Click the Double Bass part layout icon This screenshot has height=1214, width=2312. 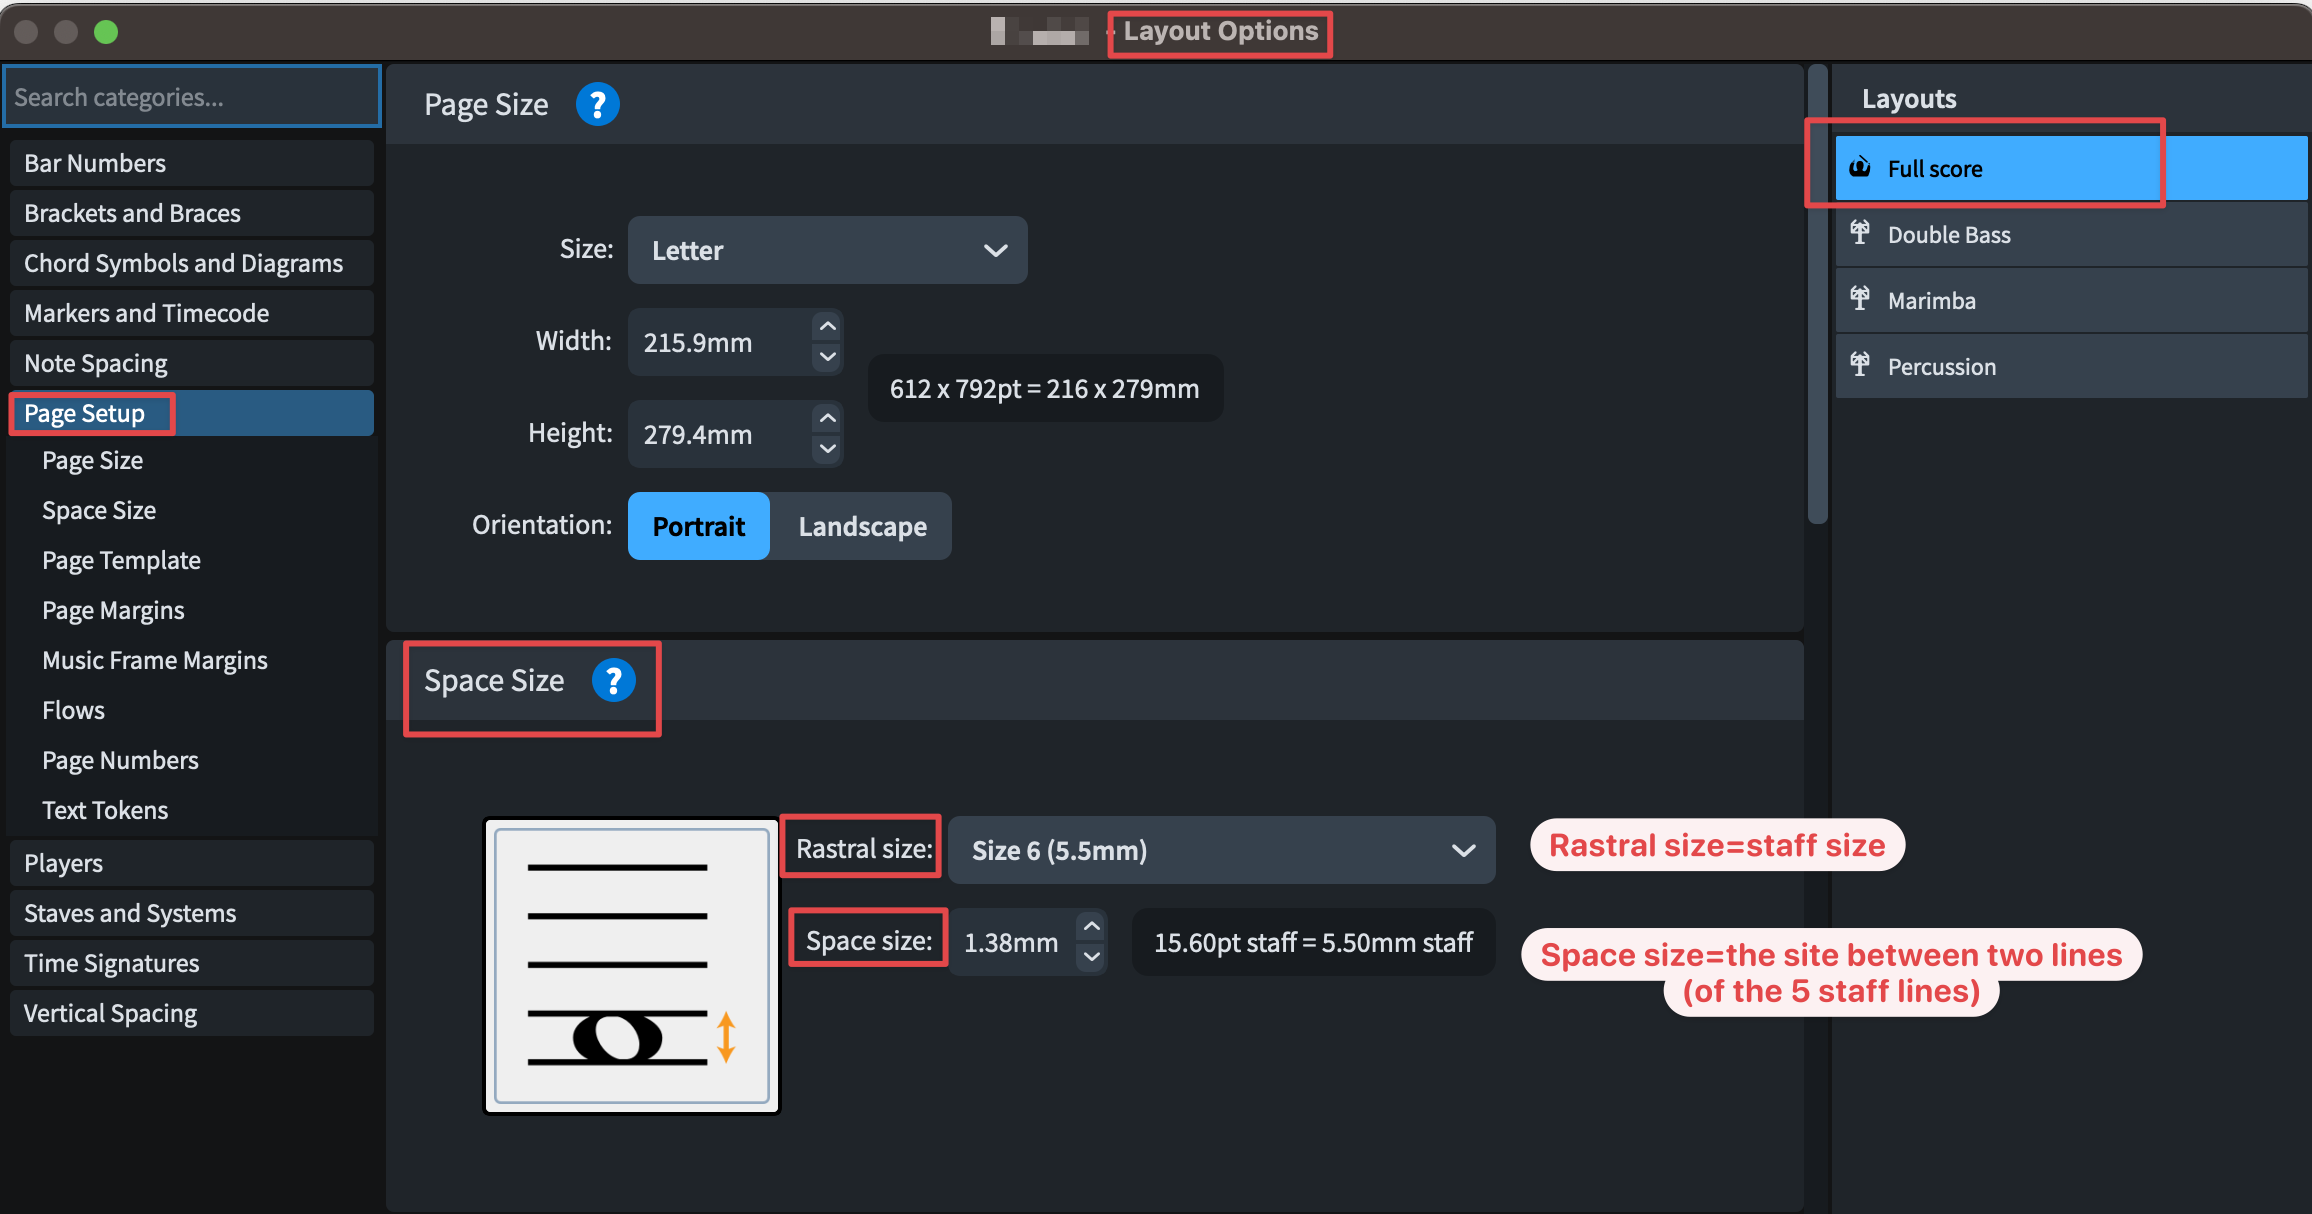coord(1860,233)
